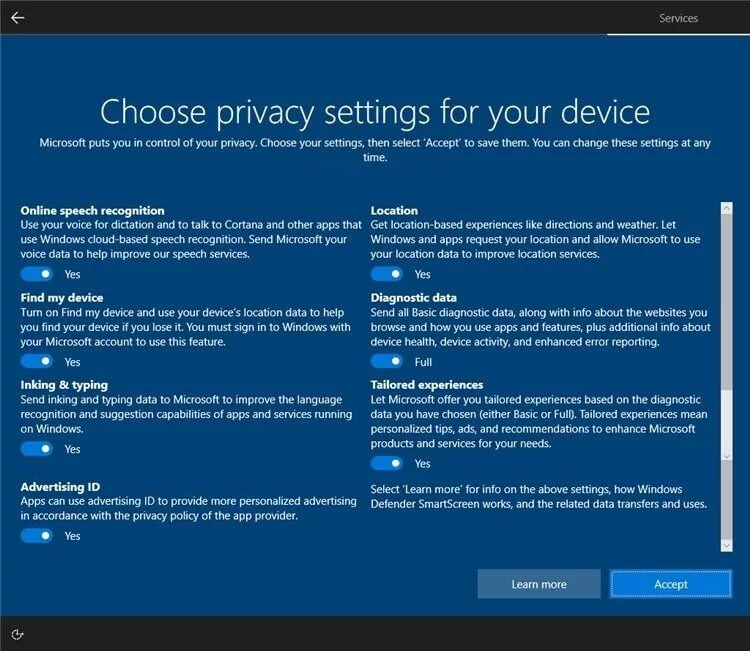The image size is (750, 651).
Task: Go back using the arrow icon
Action: pyautogui.click(x=18, y=18)
